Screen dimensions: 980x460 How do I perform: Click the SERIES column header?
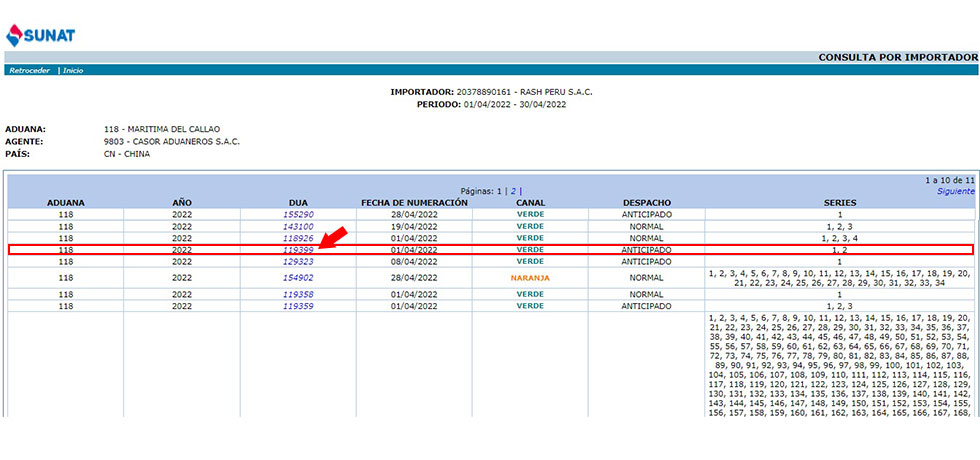[839, 202]
